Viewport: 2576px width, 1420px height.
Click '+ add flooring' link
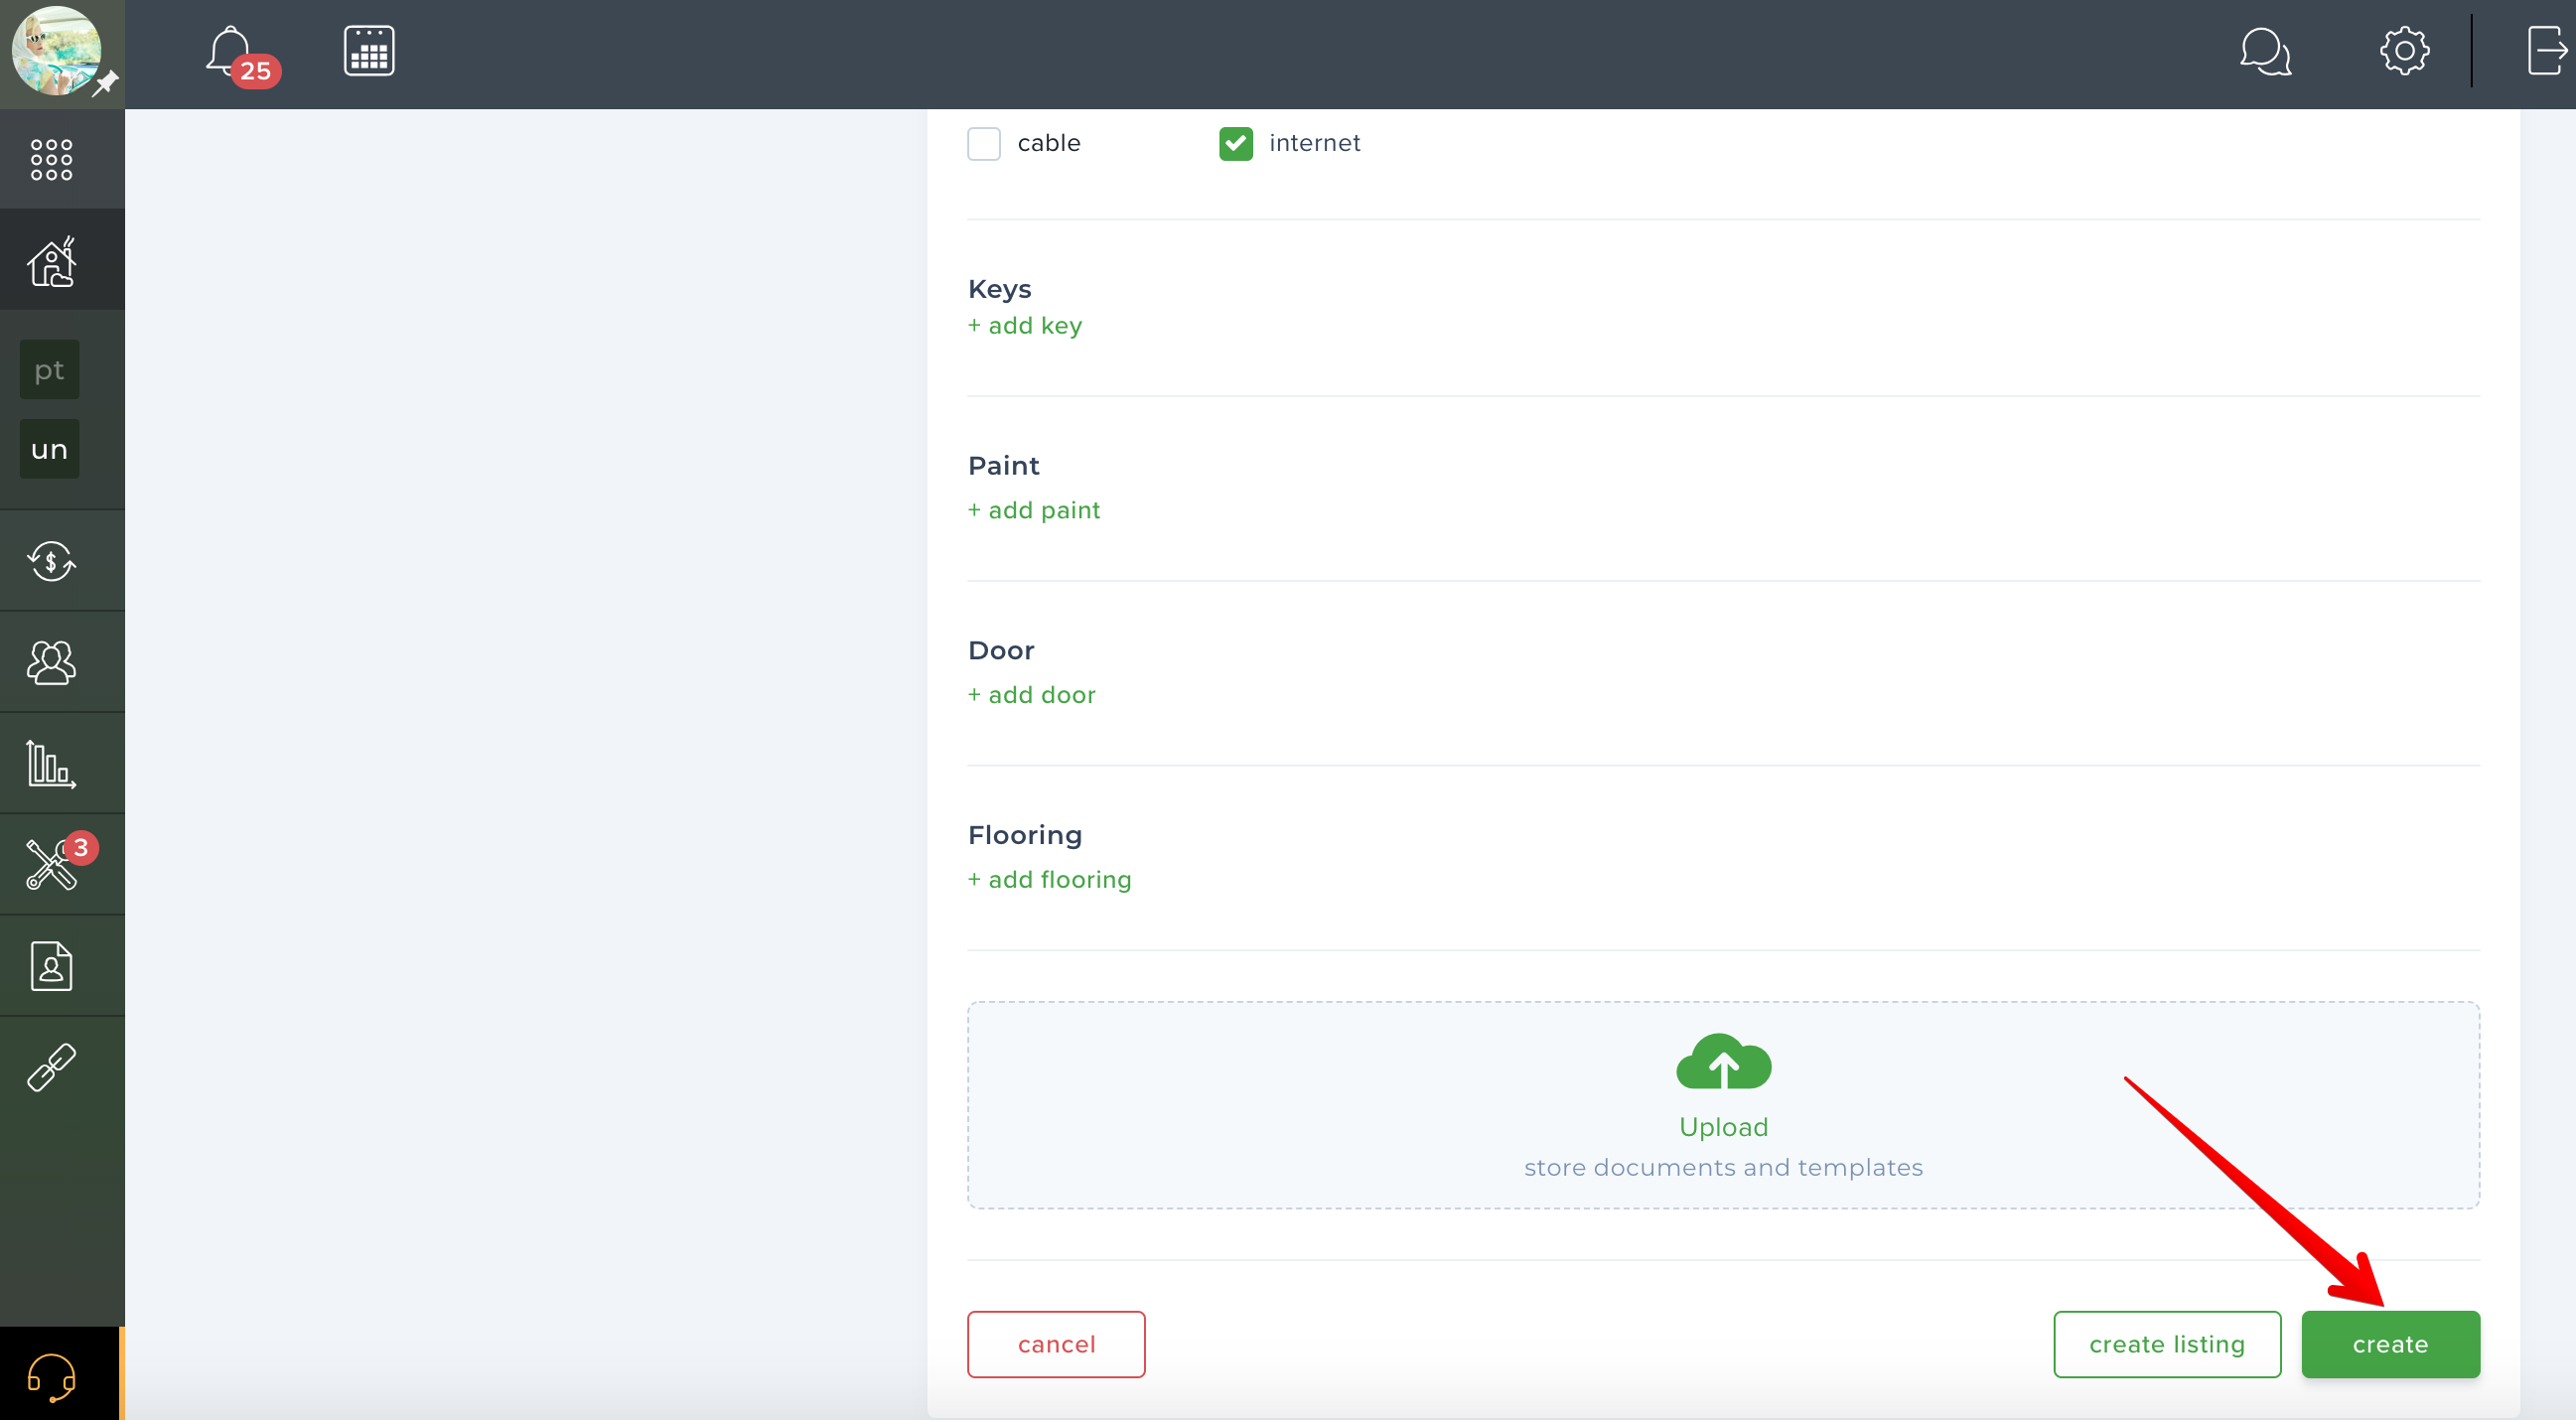point(1050,880)
